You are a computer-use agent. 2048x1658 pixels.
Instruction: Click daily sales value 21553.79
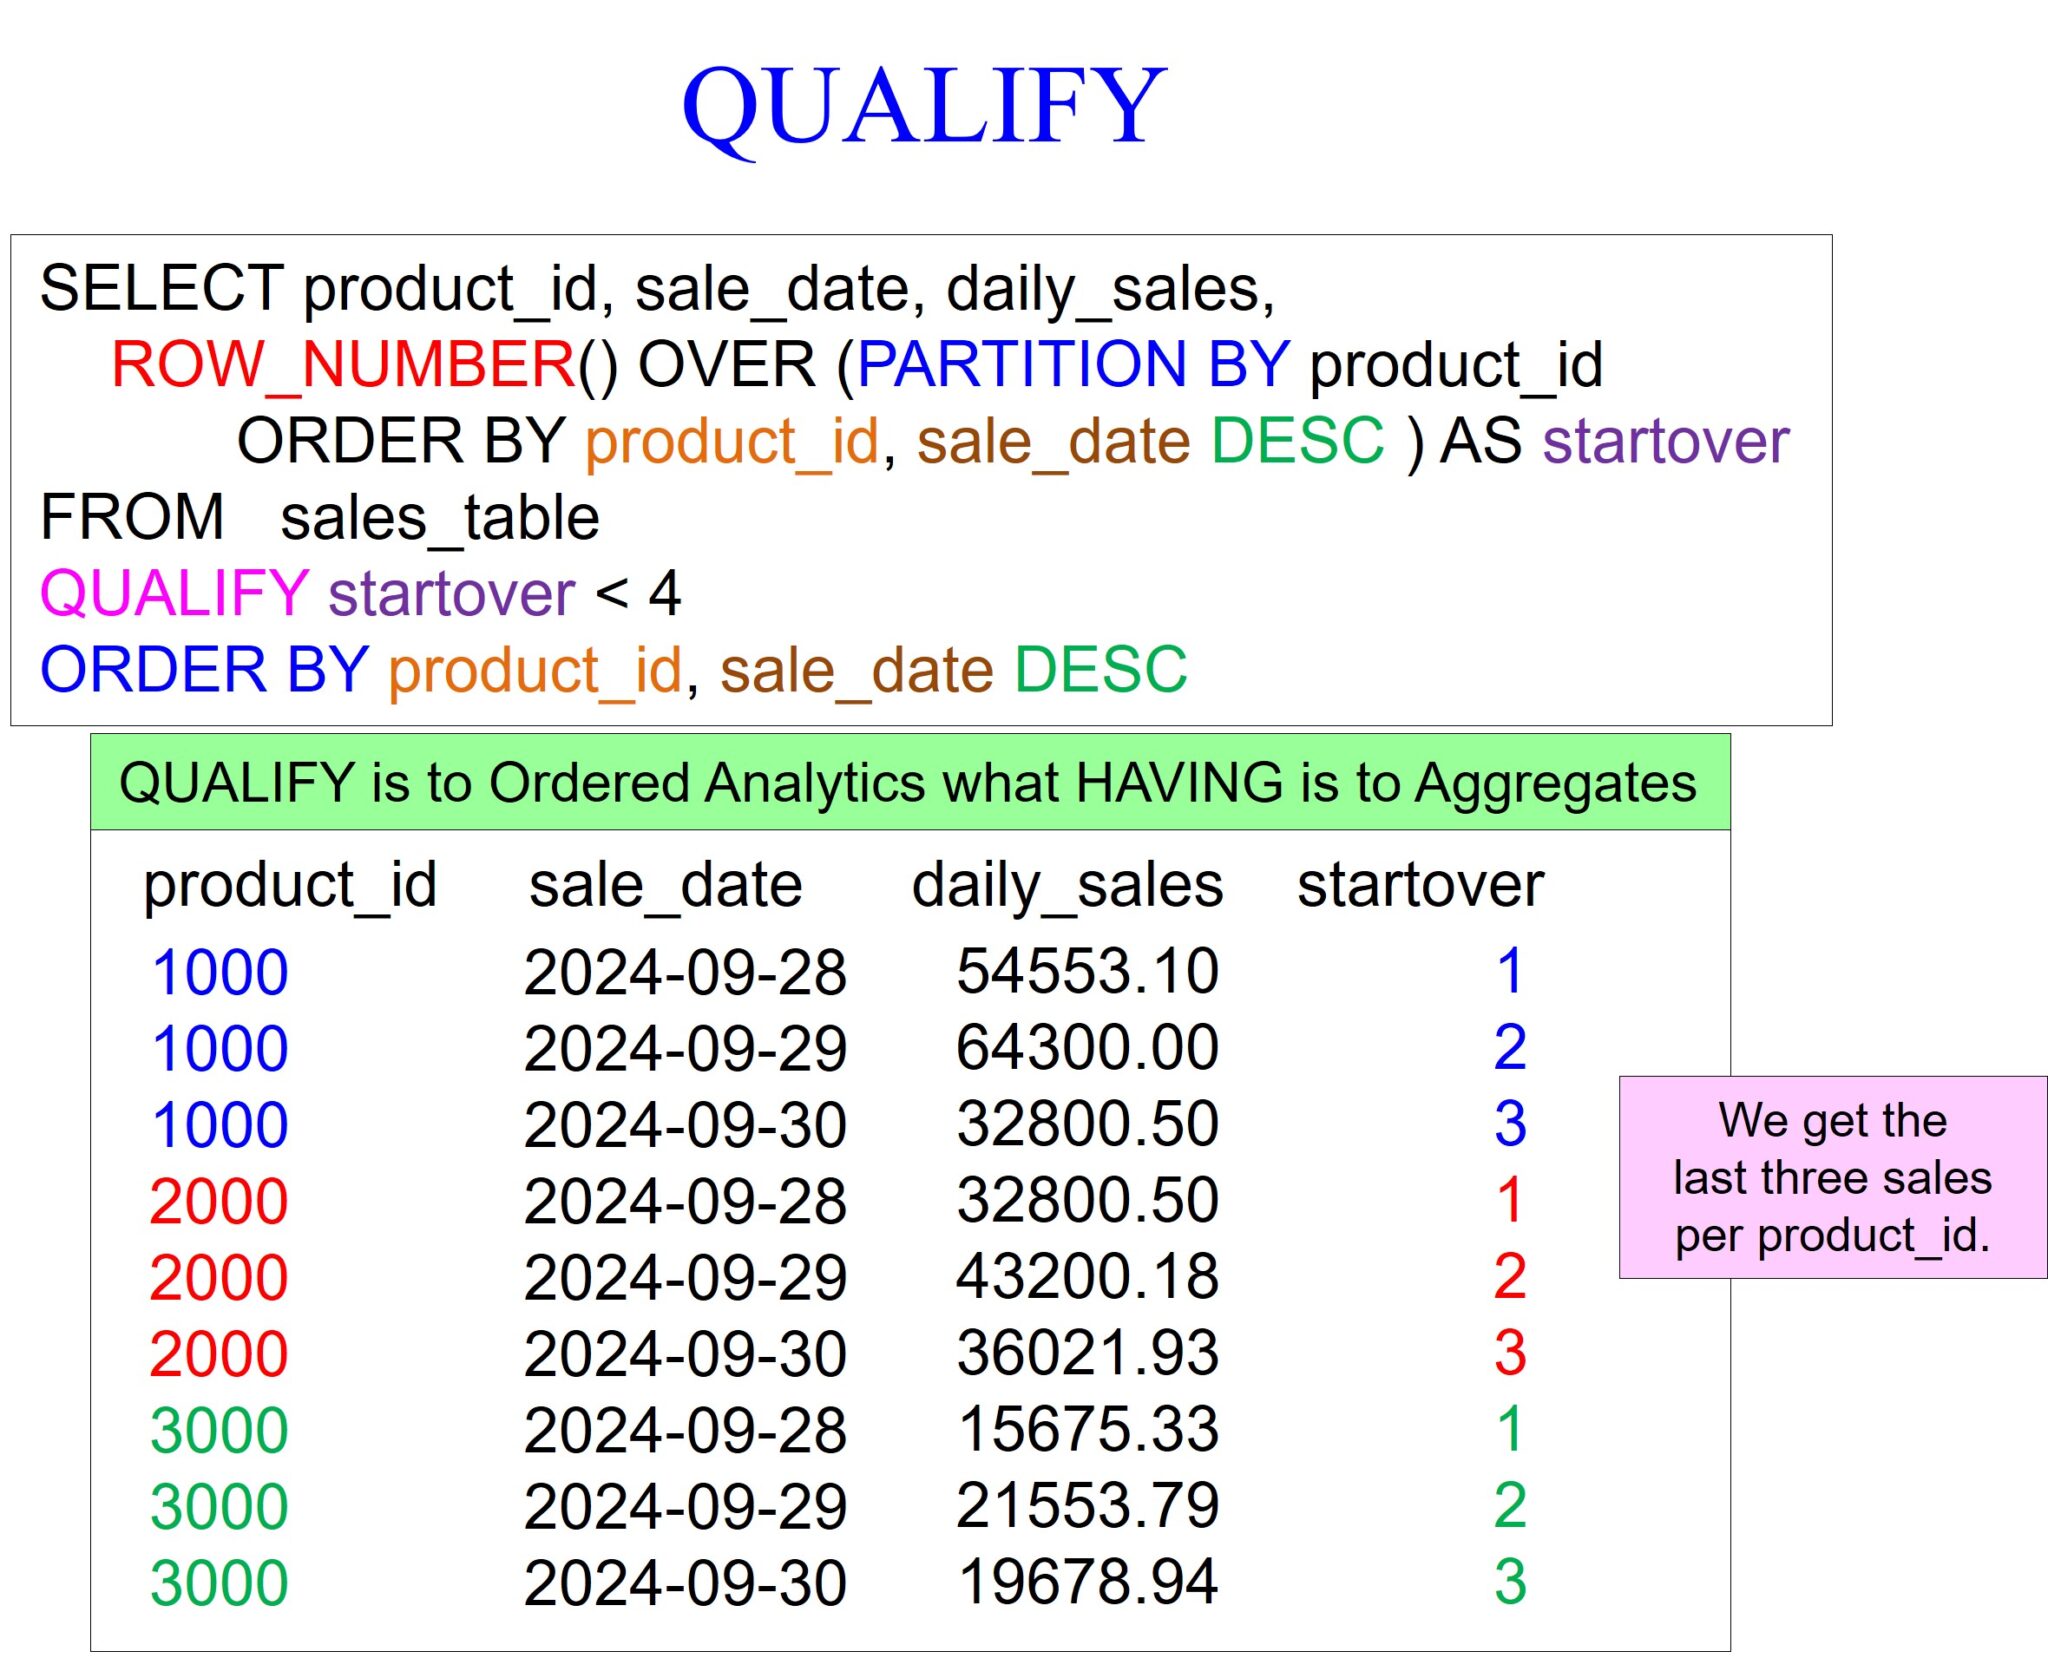[x=1087, y=1505]
